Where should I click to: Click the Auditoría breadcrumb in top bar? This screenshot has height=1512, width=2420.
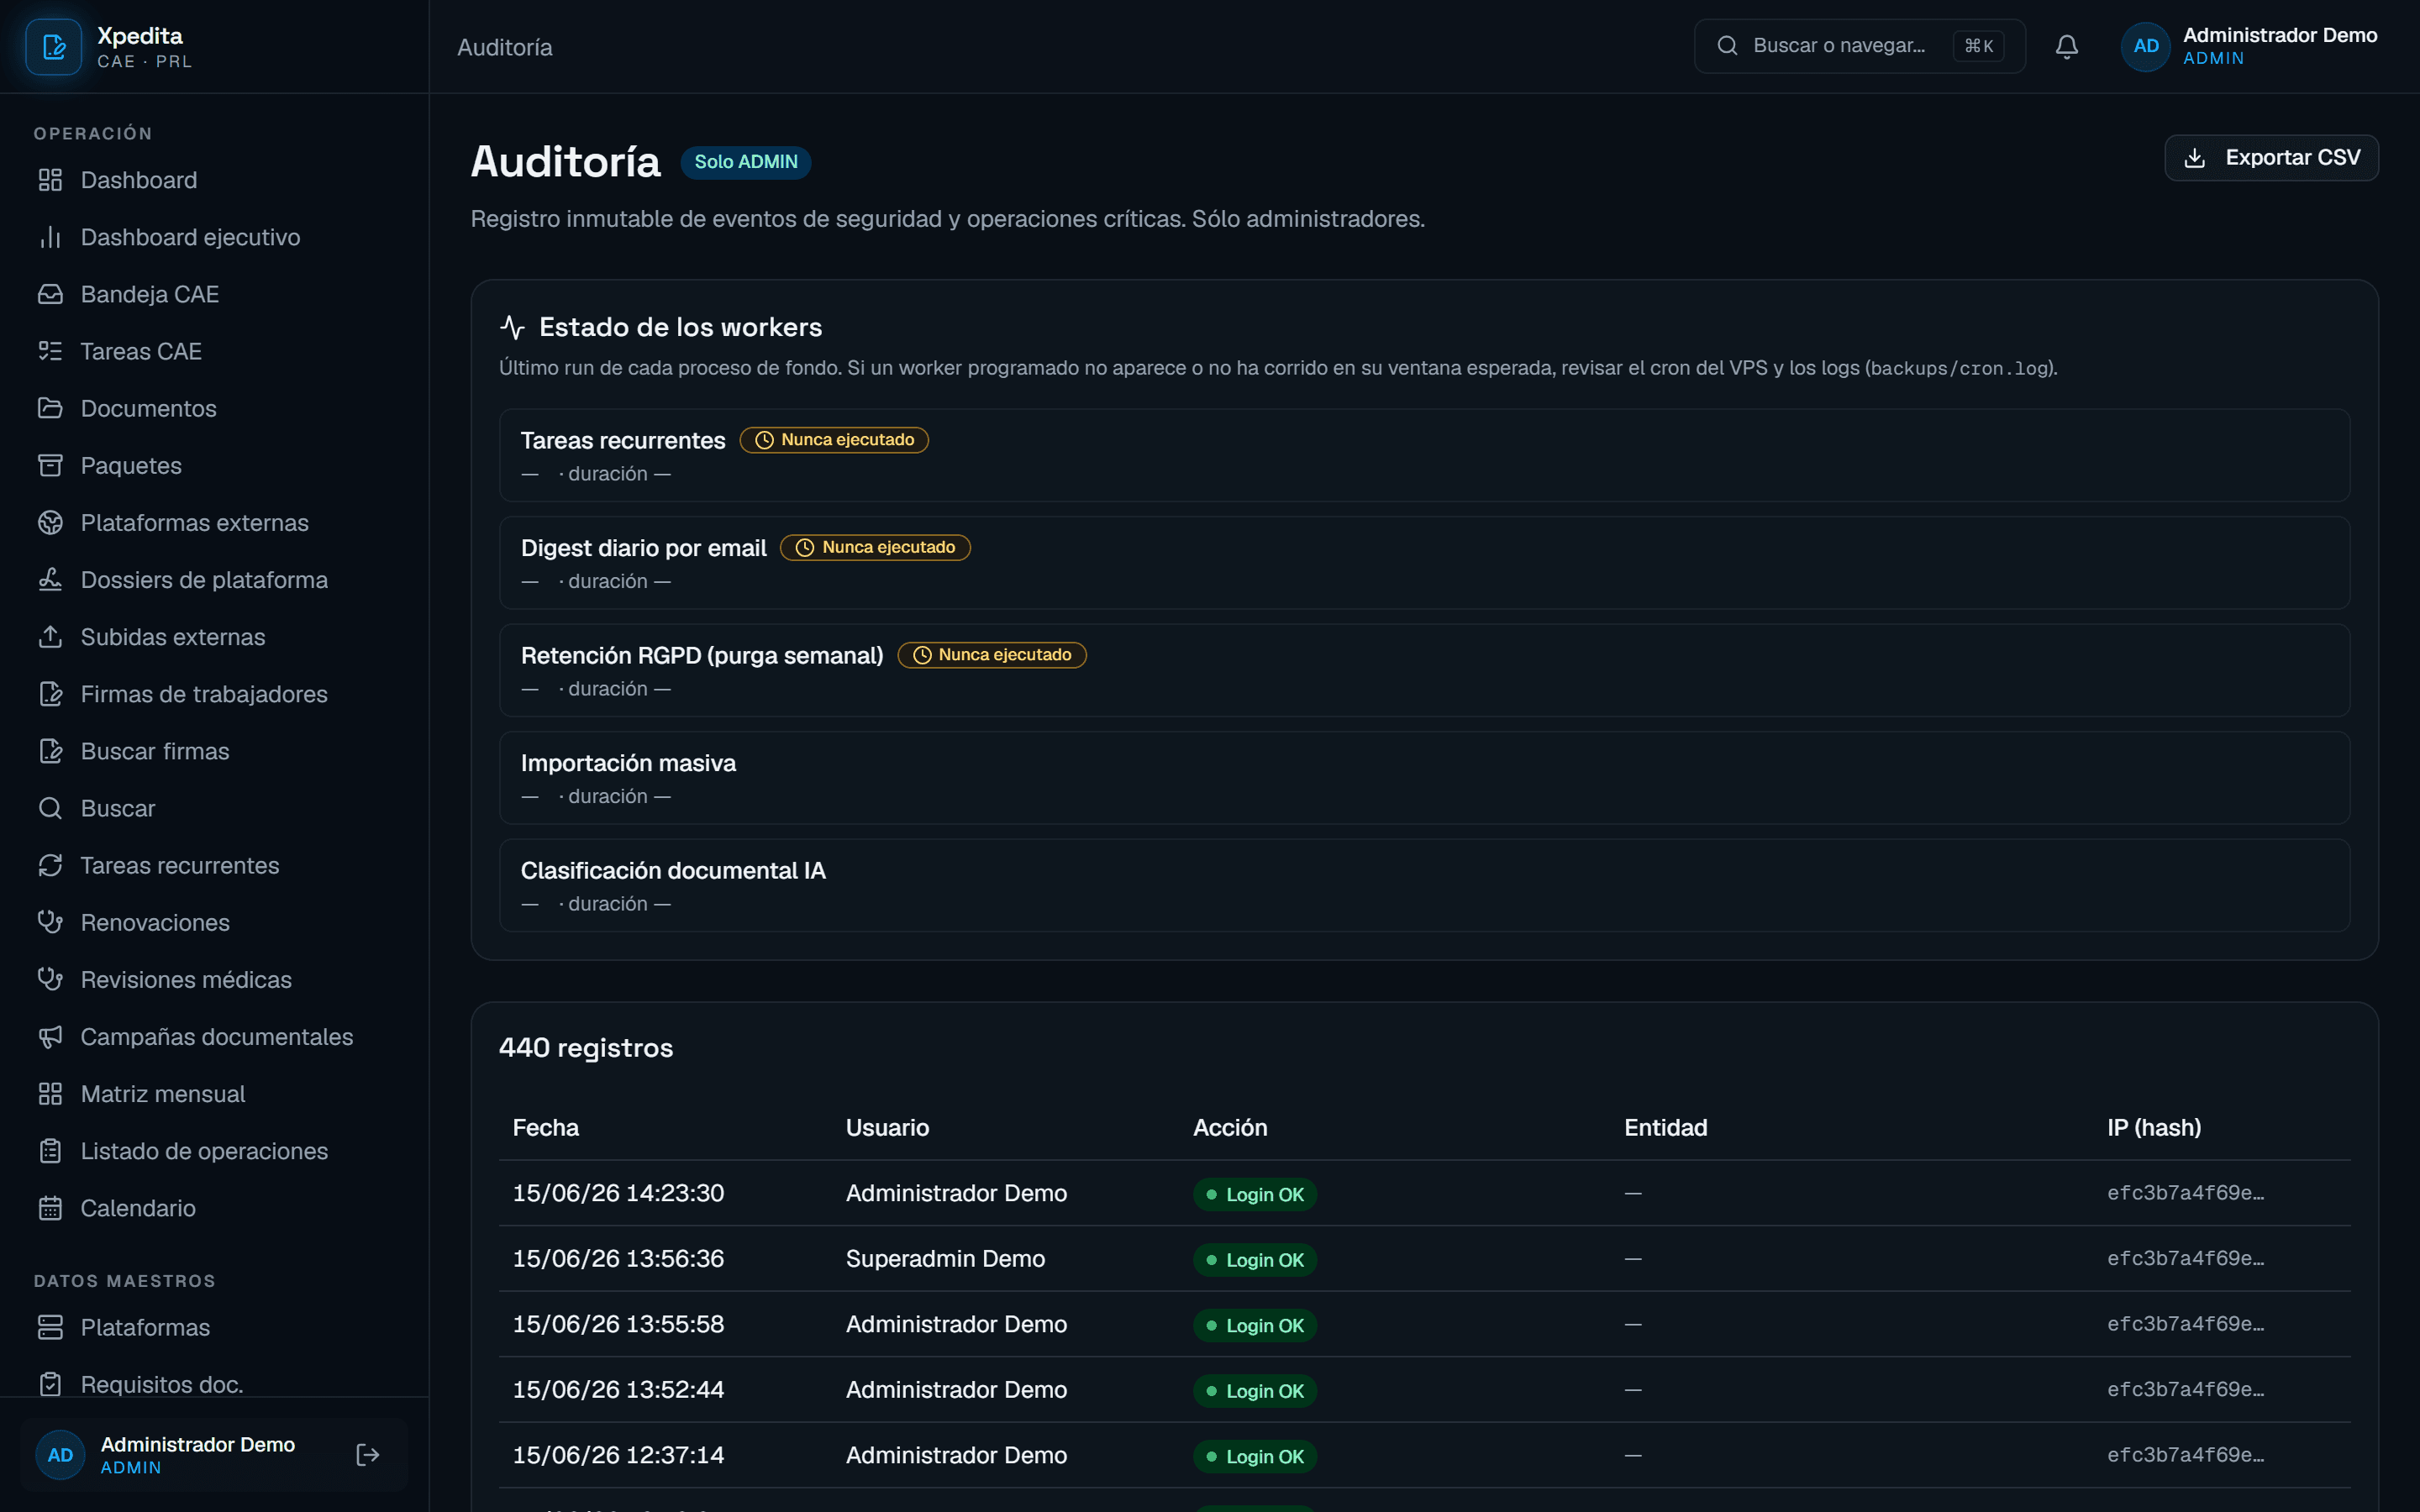click(504, 47)
